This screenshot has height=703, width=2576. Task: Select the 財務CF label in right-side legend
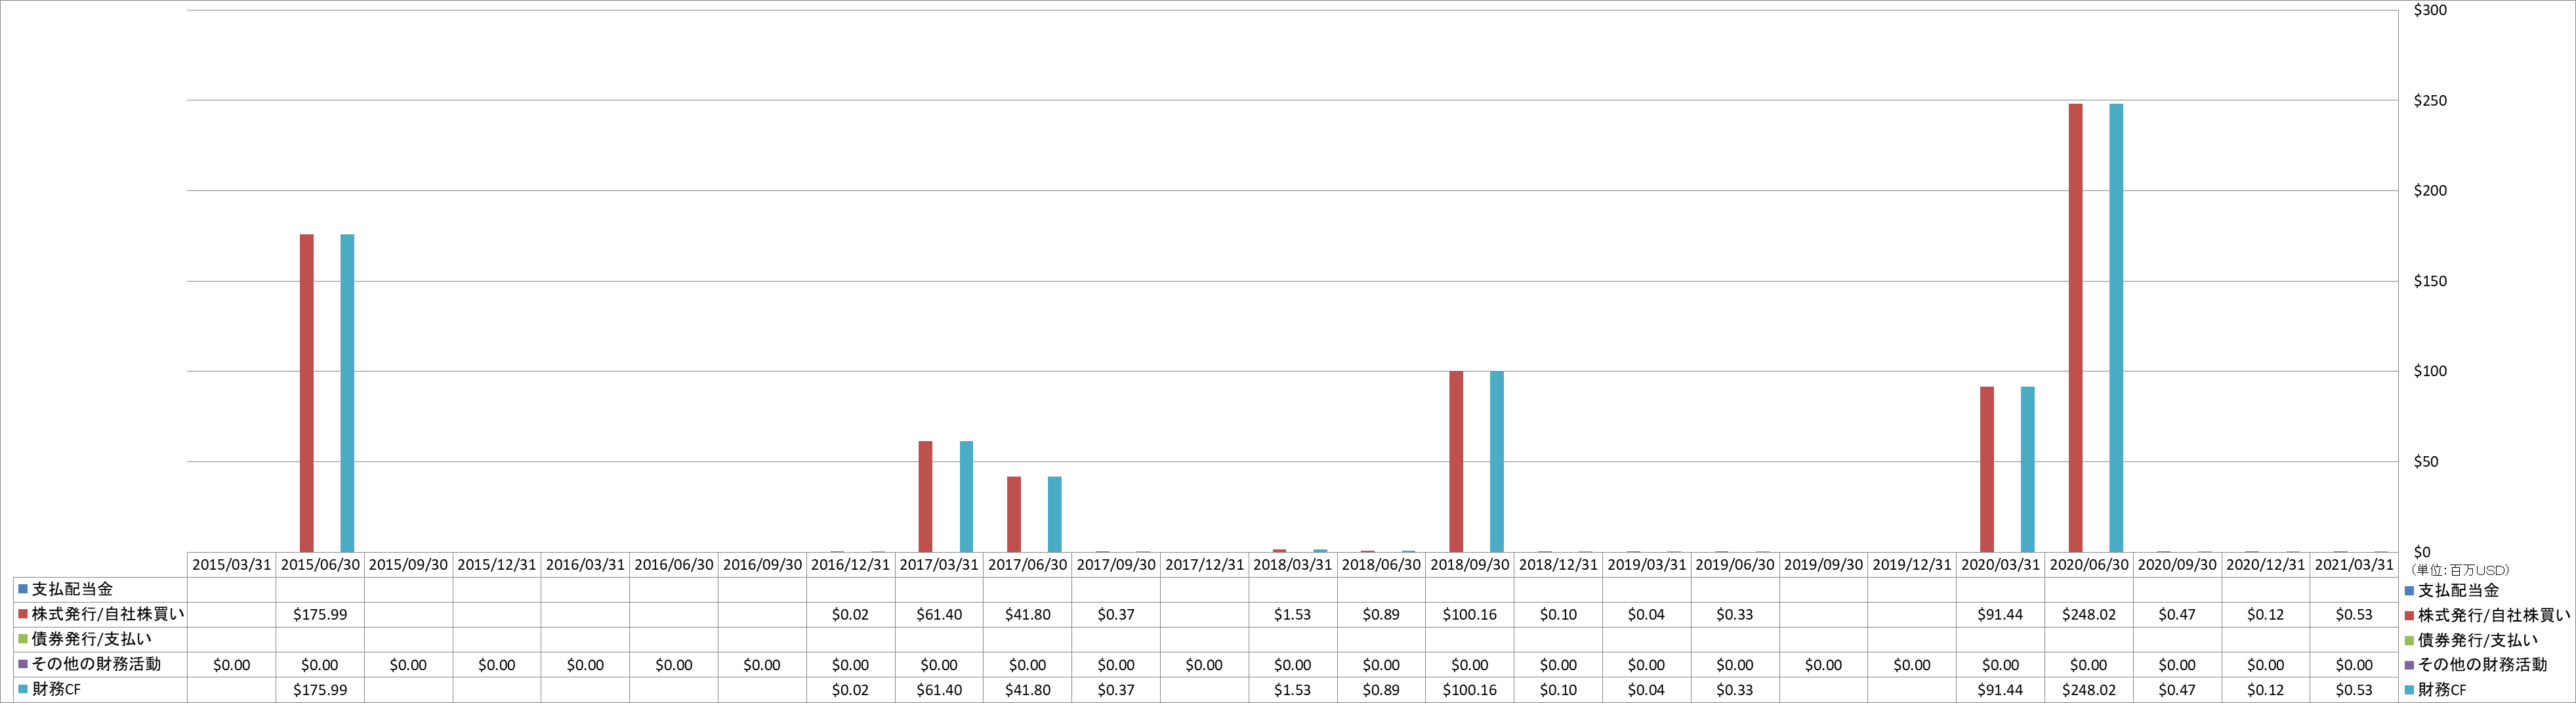point(2442,690)
